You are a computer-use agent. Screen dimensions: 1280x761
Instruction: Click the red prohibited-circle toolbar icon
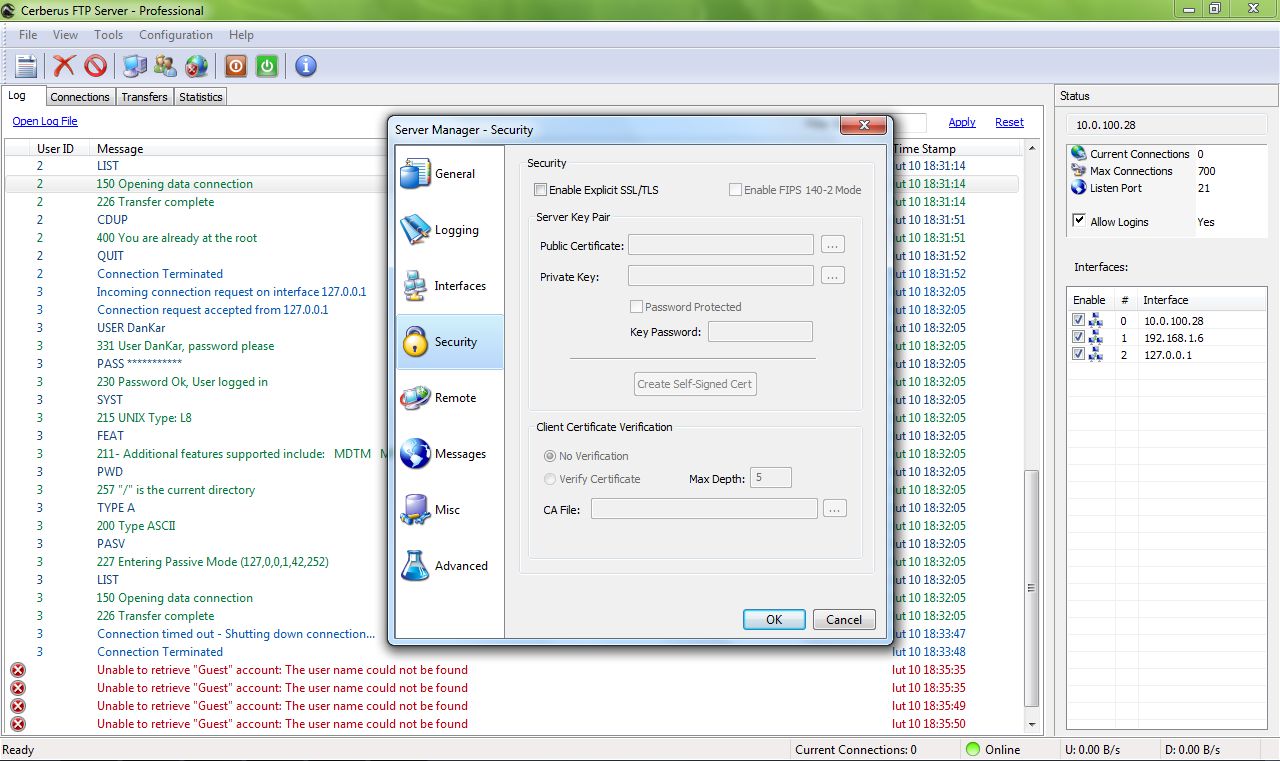95,66
